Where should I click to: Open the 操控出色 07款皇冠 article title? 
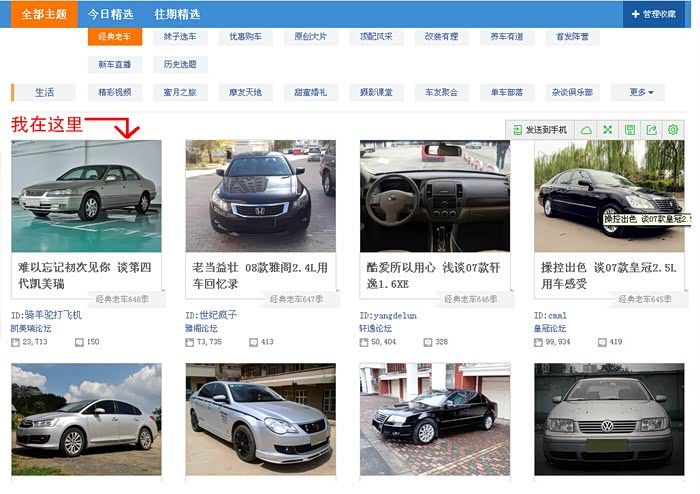(608, 275)
